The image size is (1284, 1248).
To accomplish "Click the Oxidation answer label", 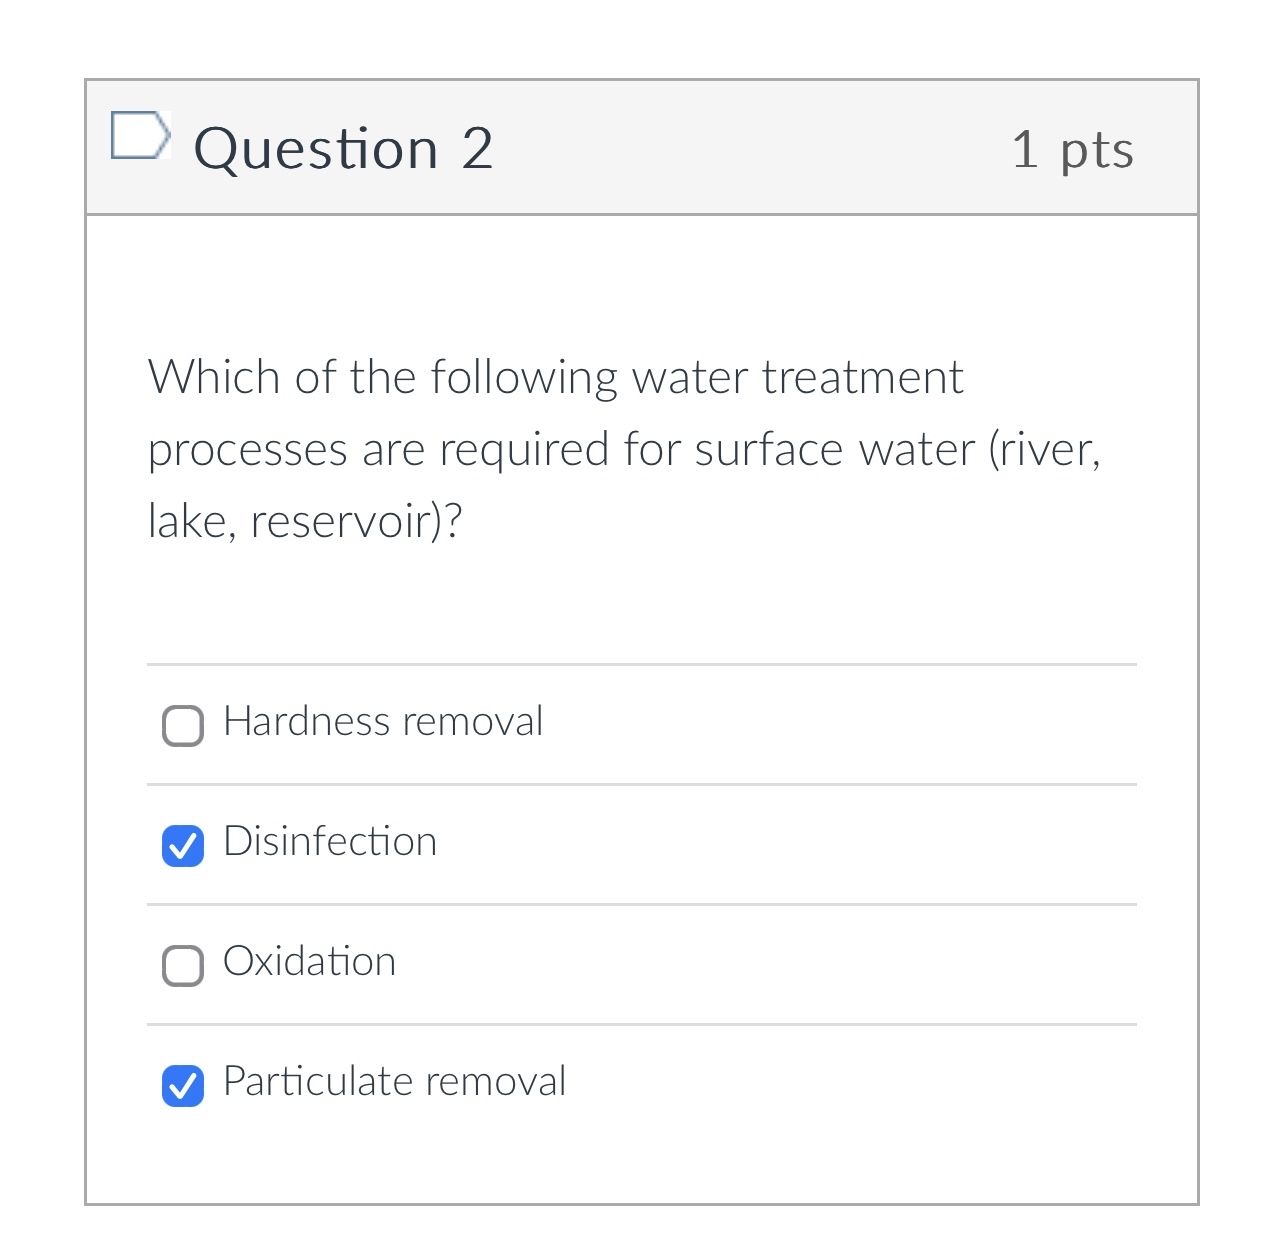I will 309,962.
